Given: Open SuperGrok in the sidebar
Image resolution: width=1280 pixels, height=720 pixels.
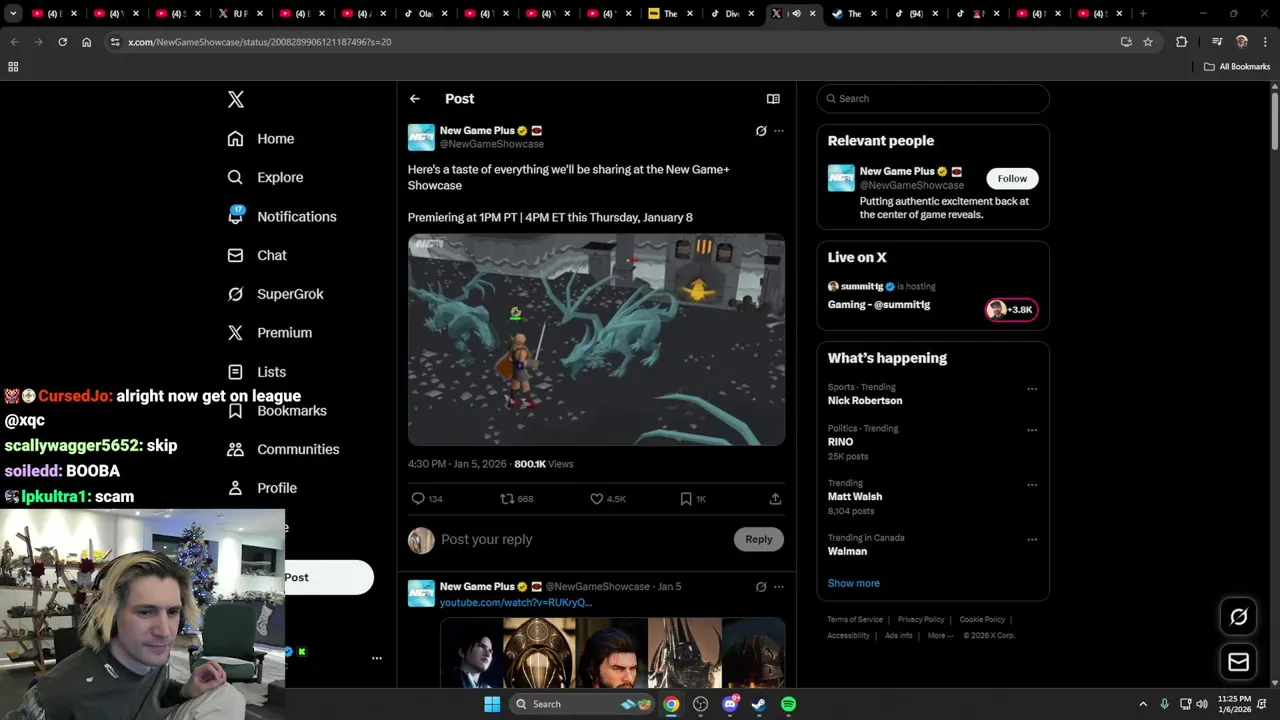Looking at the screenshot, I should coord(275,294).
